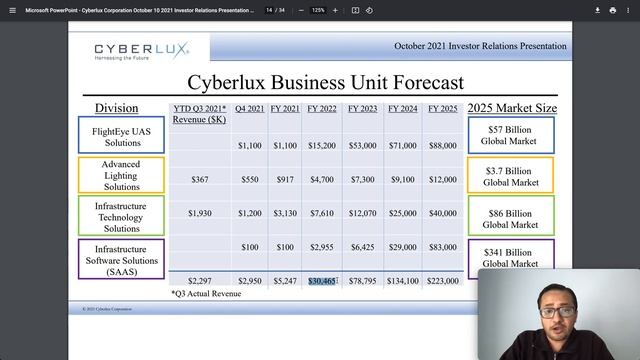Viewport: 640px width, 360px height.
Task: Click the $917 lighting FY 2021 value
Action: pos(285,179)
